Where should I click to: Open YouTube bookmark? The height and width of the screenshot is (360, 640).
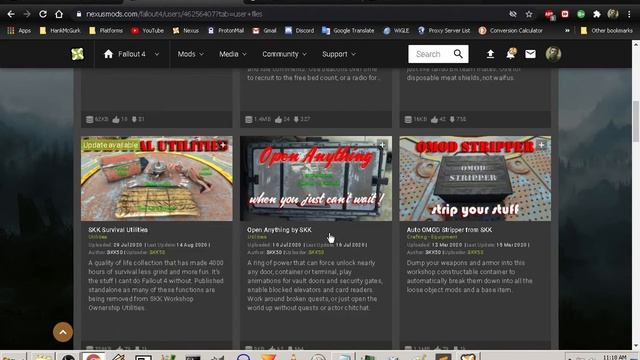point(147,31)
